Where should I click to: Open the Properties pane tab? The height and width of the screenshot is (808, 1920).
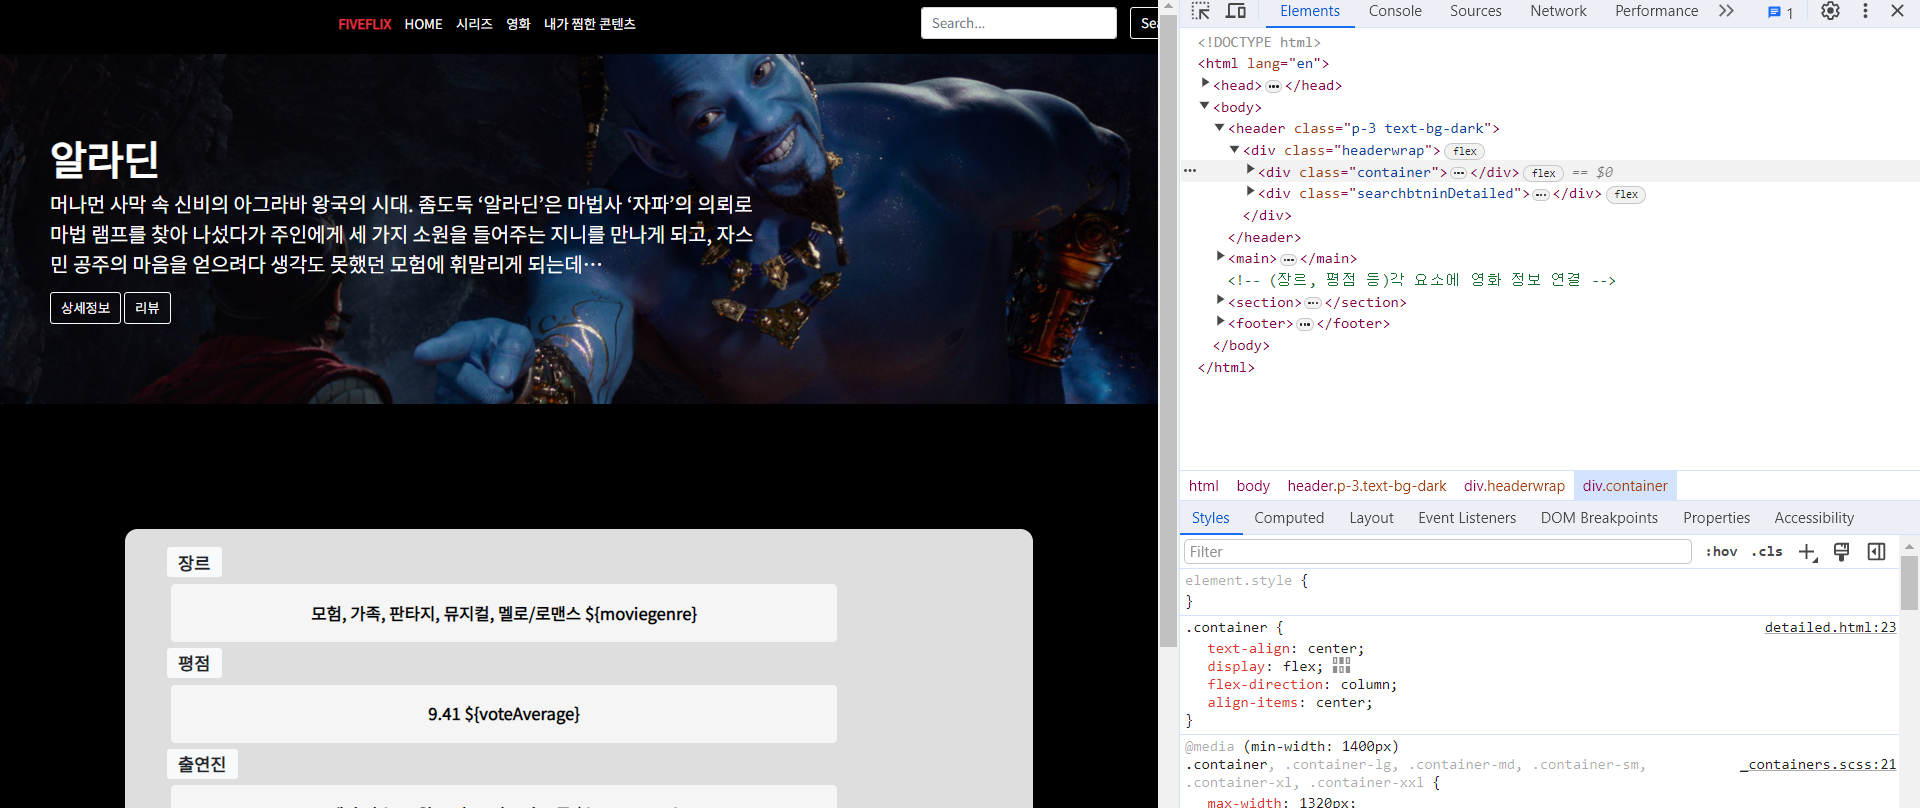pos(1716,518)
